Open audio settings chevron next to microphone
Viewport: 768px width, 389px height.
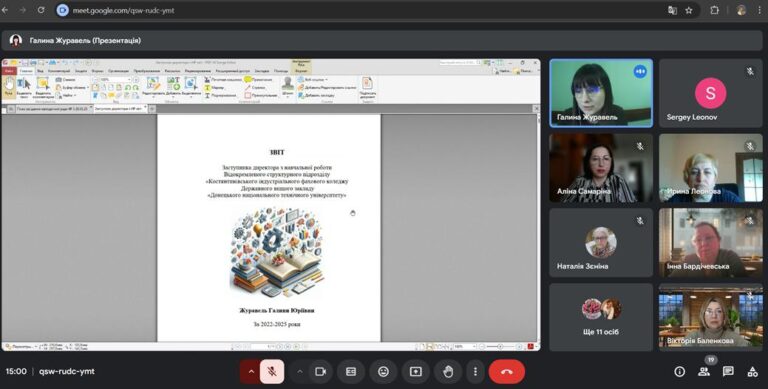click(x=251, y=371)
